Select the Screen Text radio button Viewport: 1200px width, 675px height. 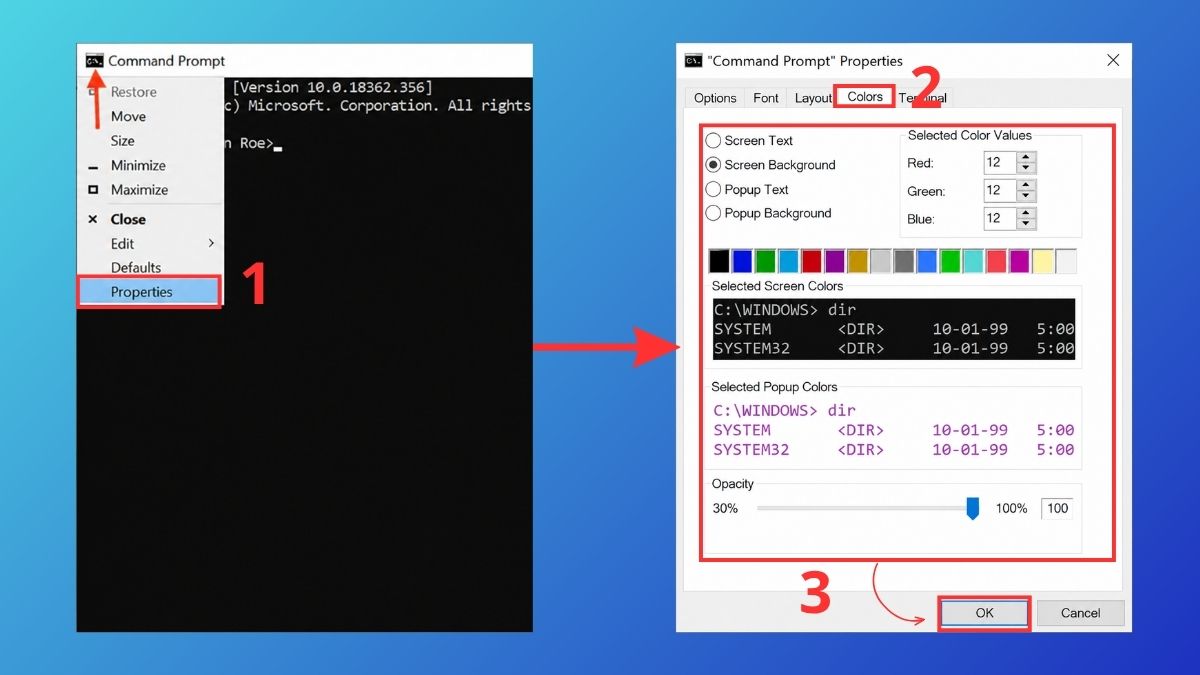pos(714,141)
